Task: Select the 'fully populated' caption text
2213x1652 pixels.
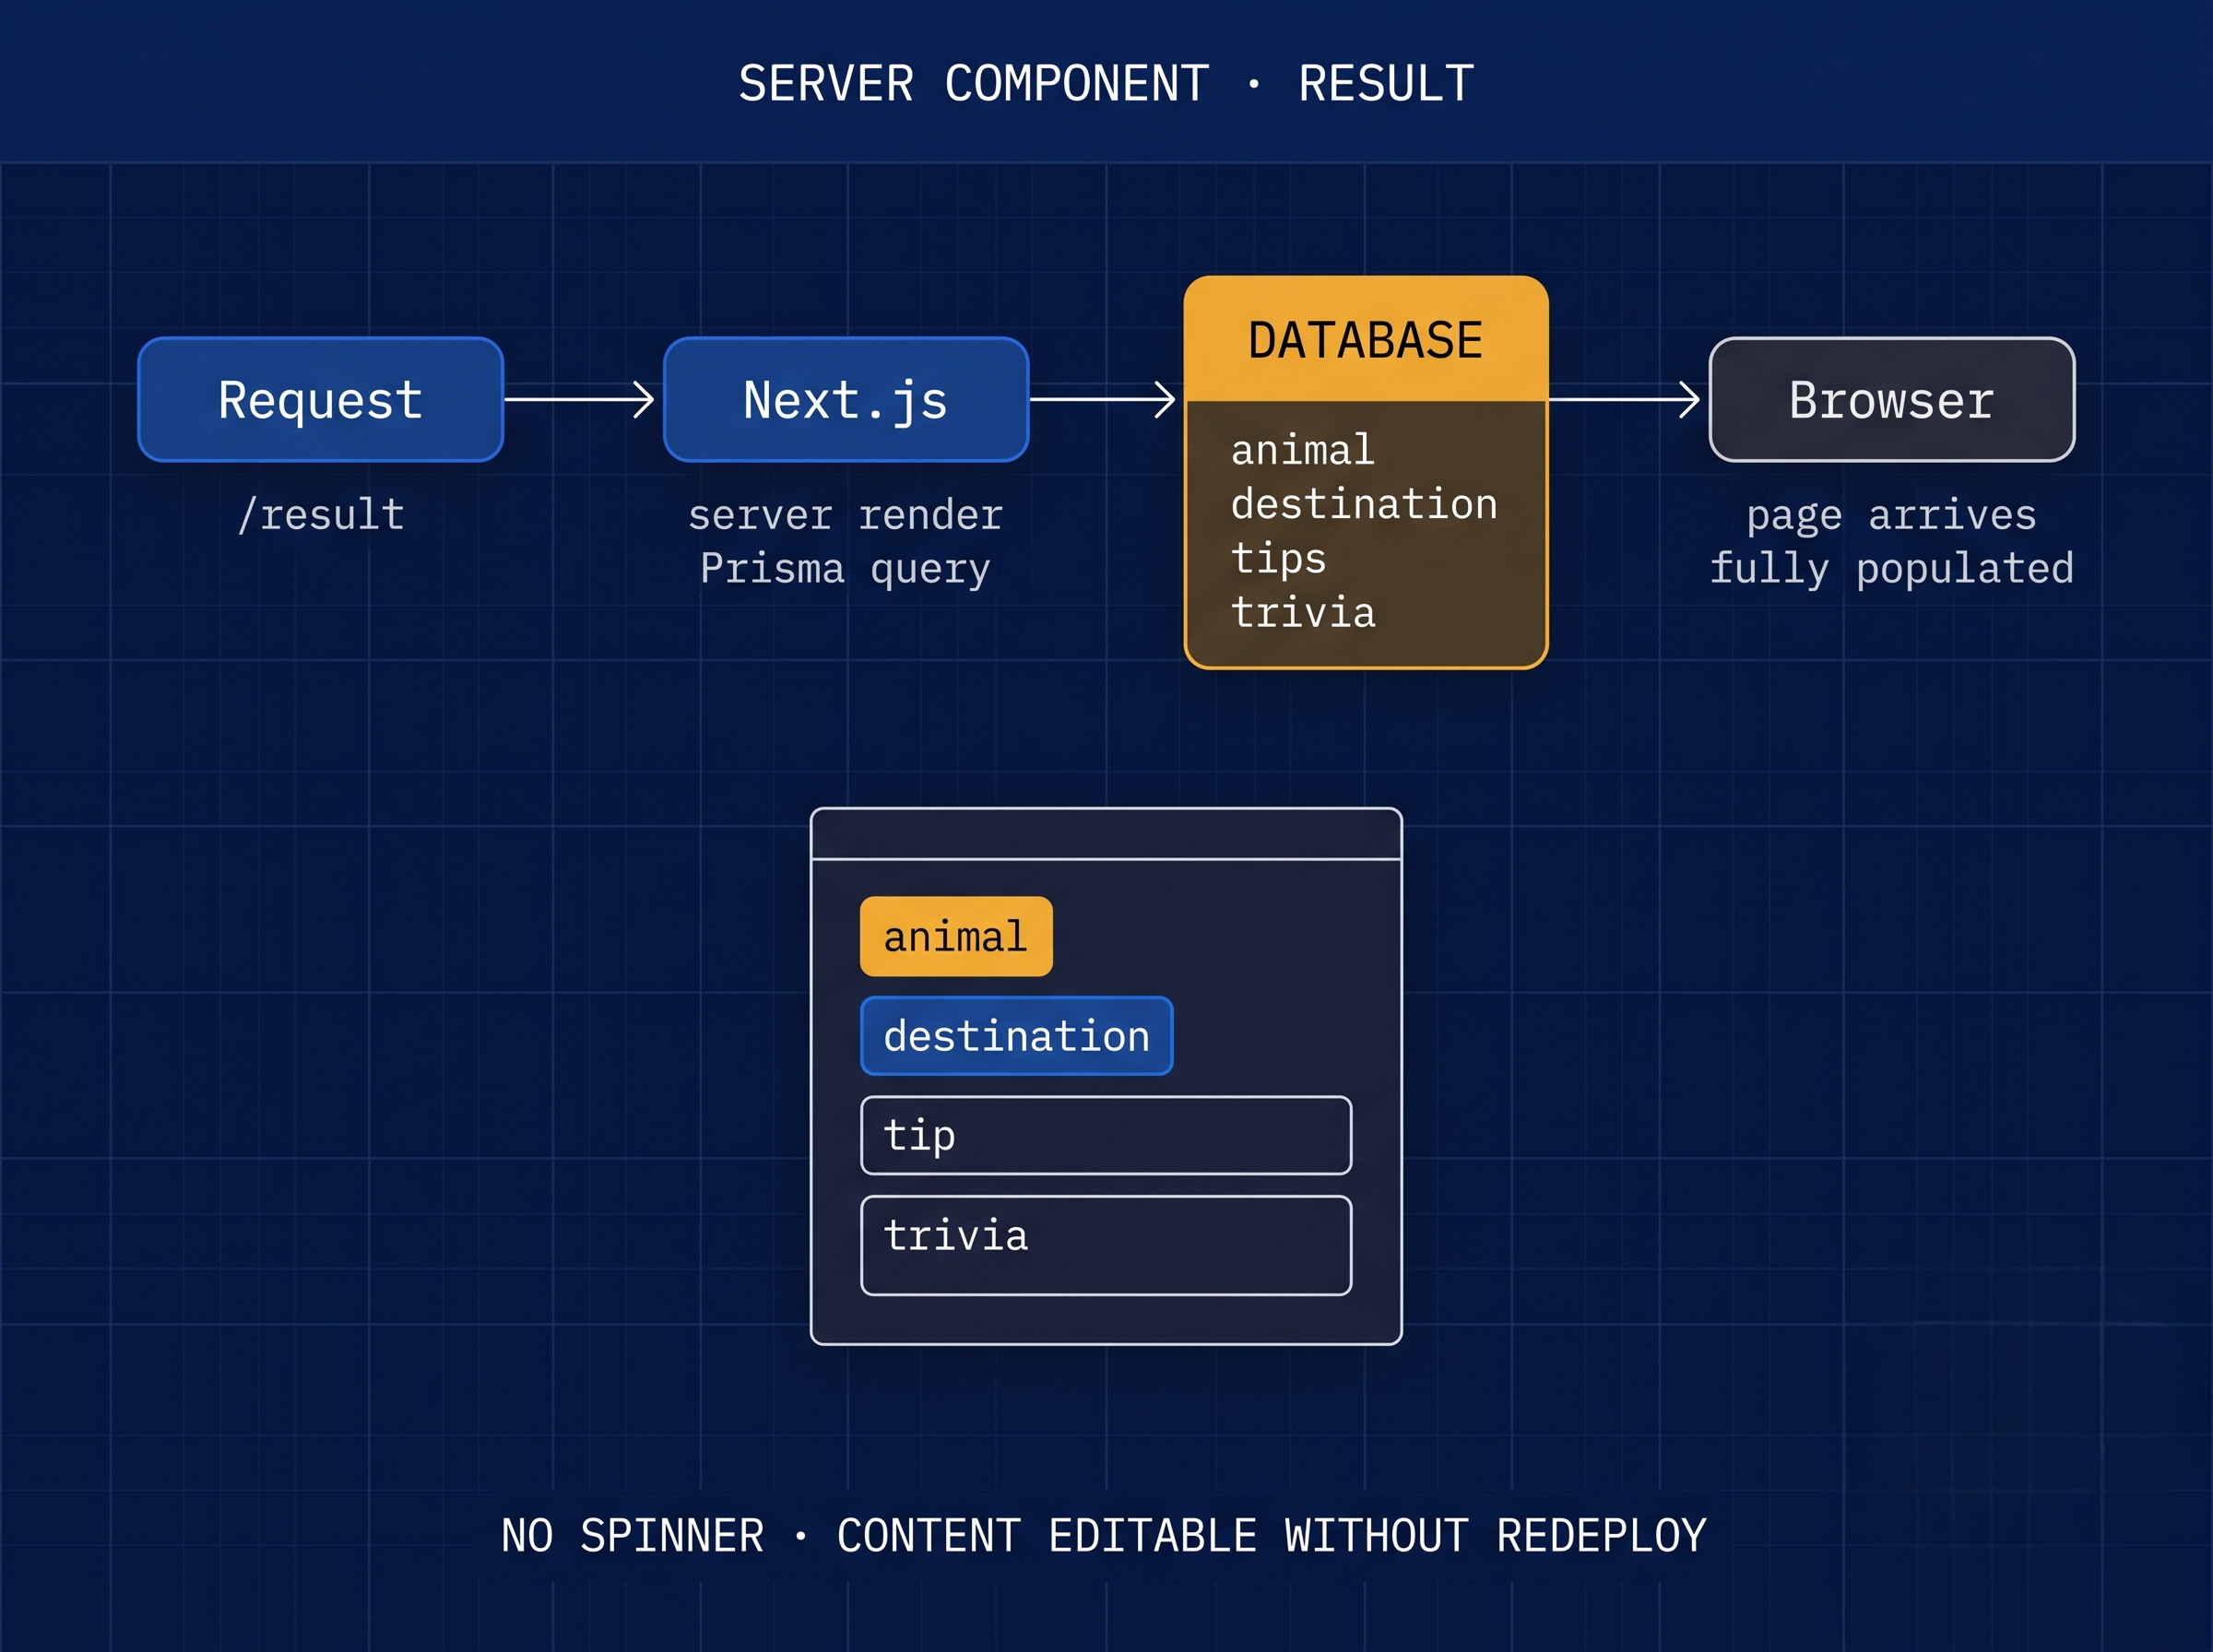Action: [1892, 569]
